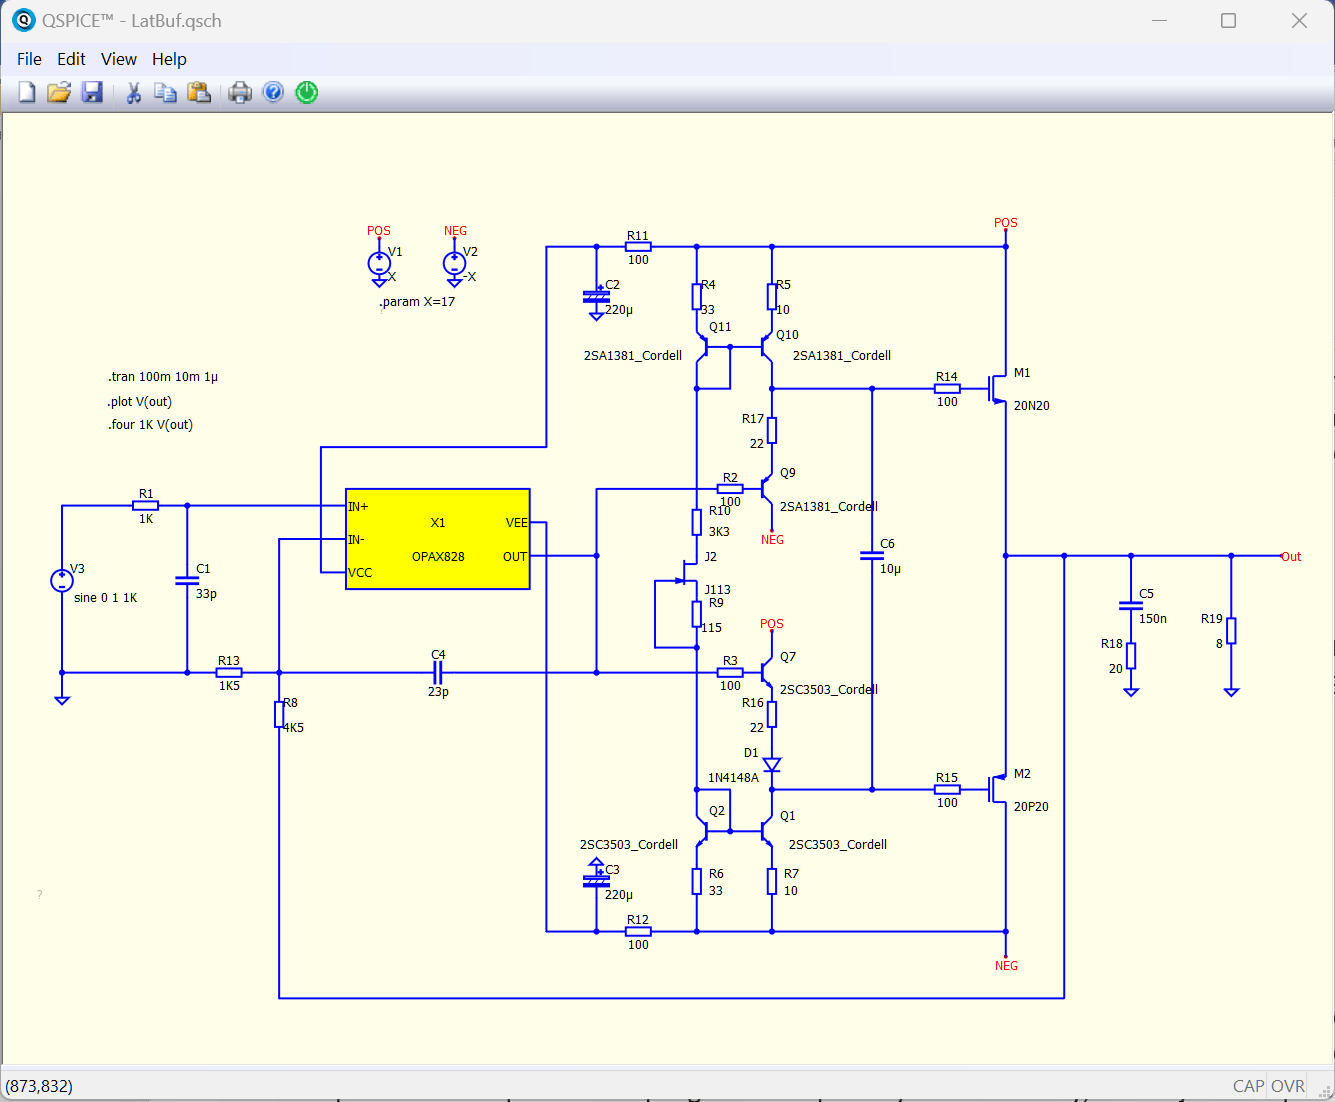Click the NEG net label below M2
Image resolution: width=1335 pixels, height=1102 pixels.
[x=1006, y=966]
